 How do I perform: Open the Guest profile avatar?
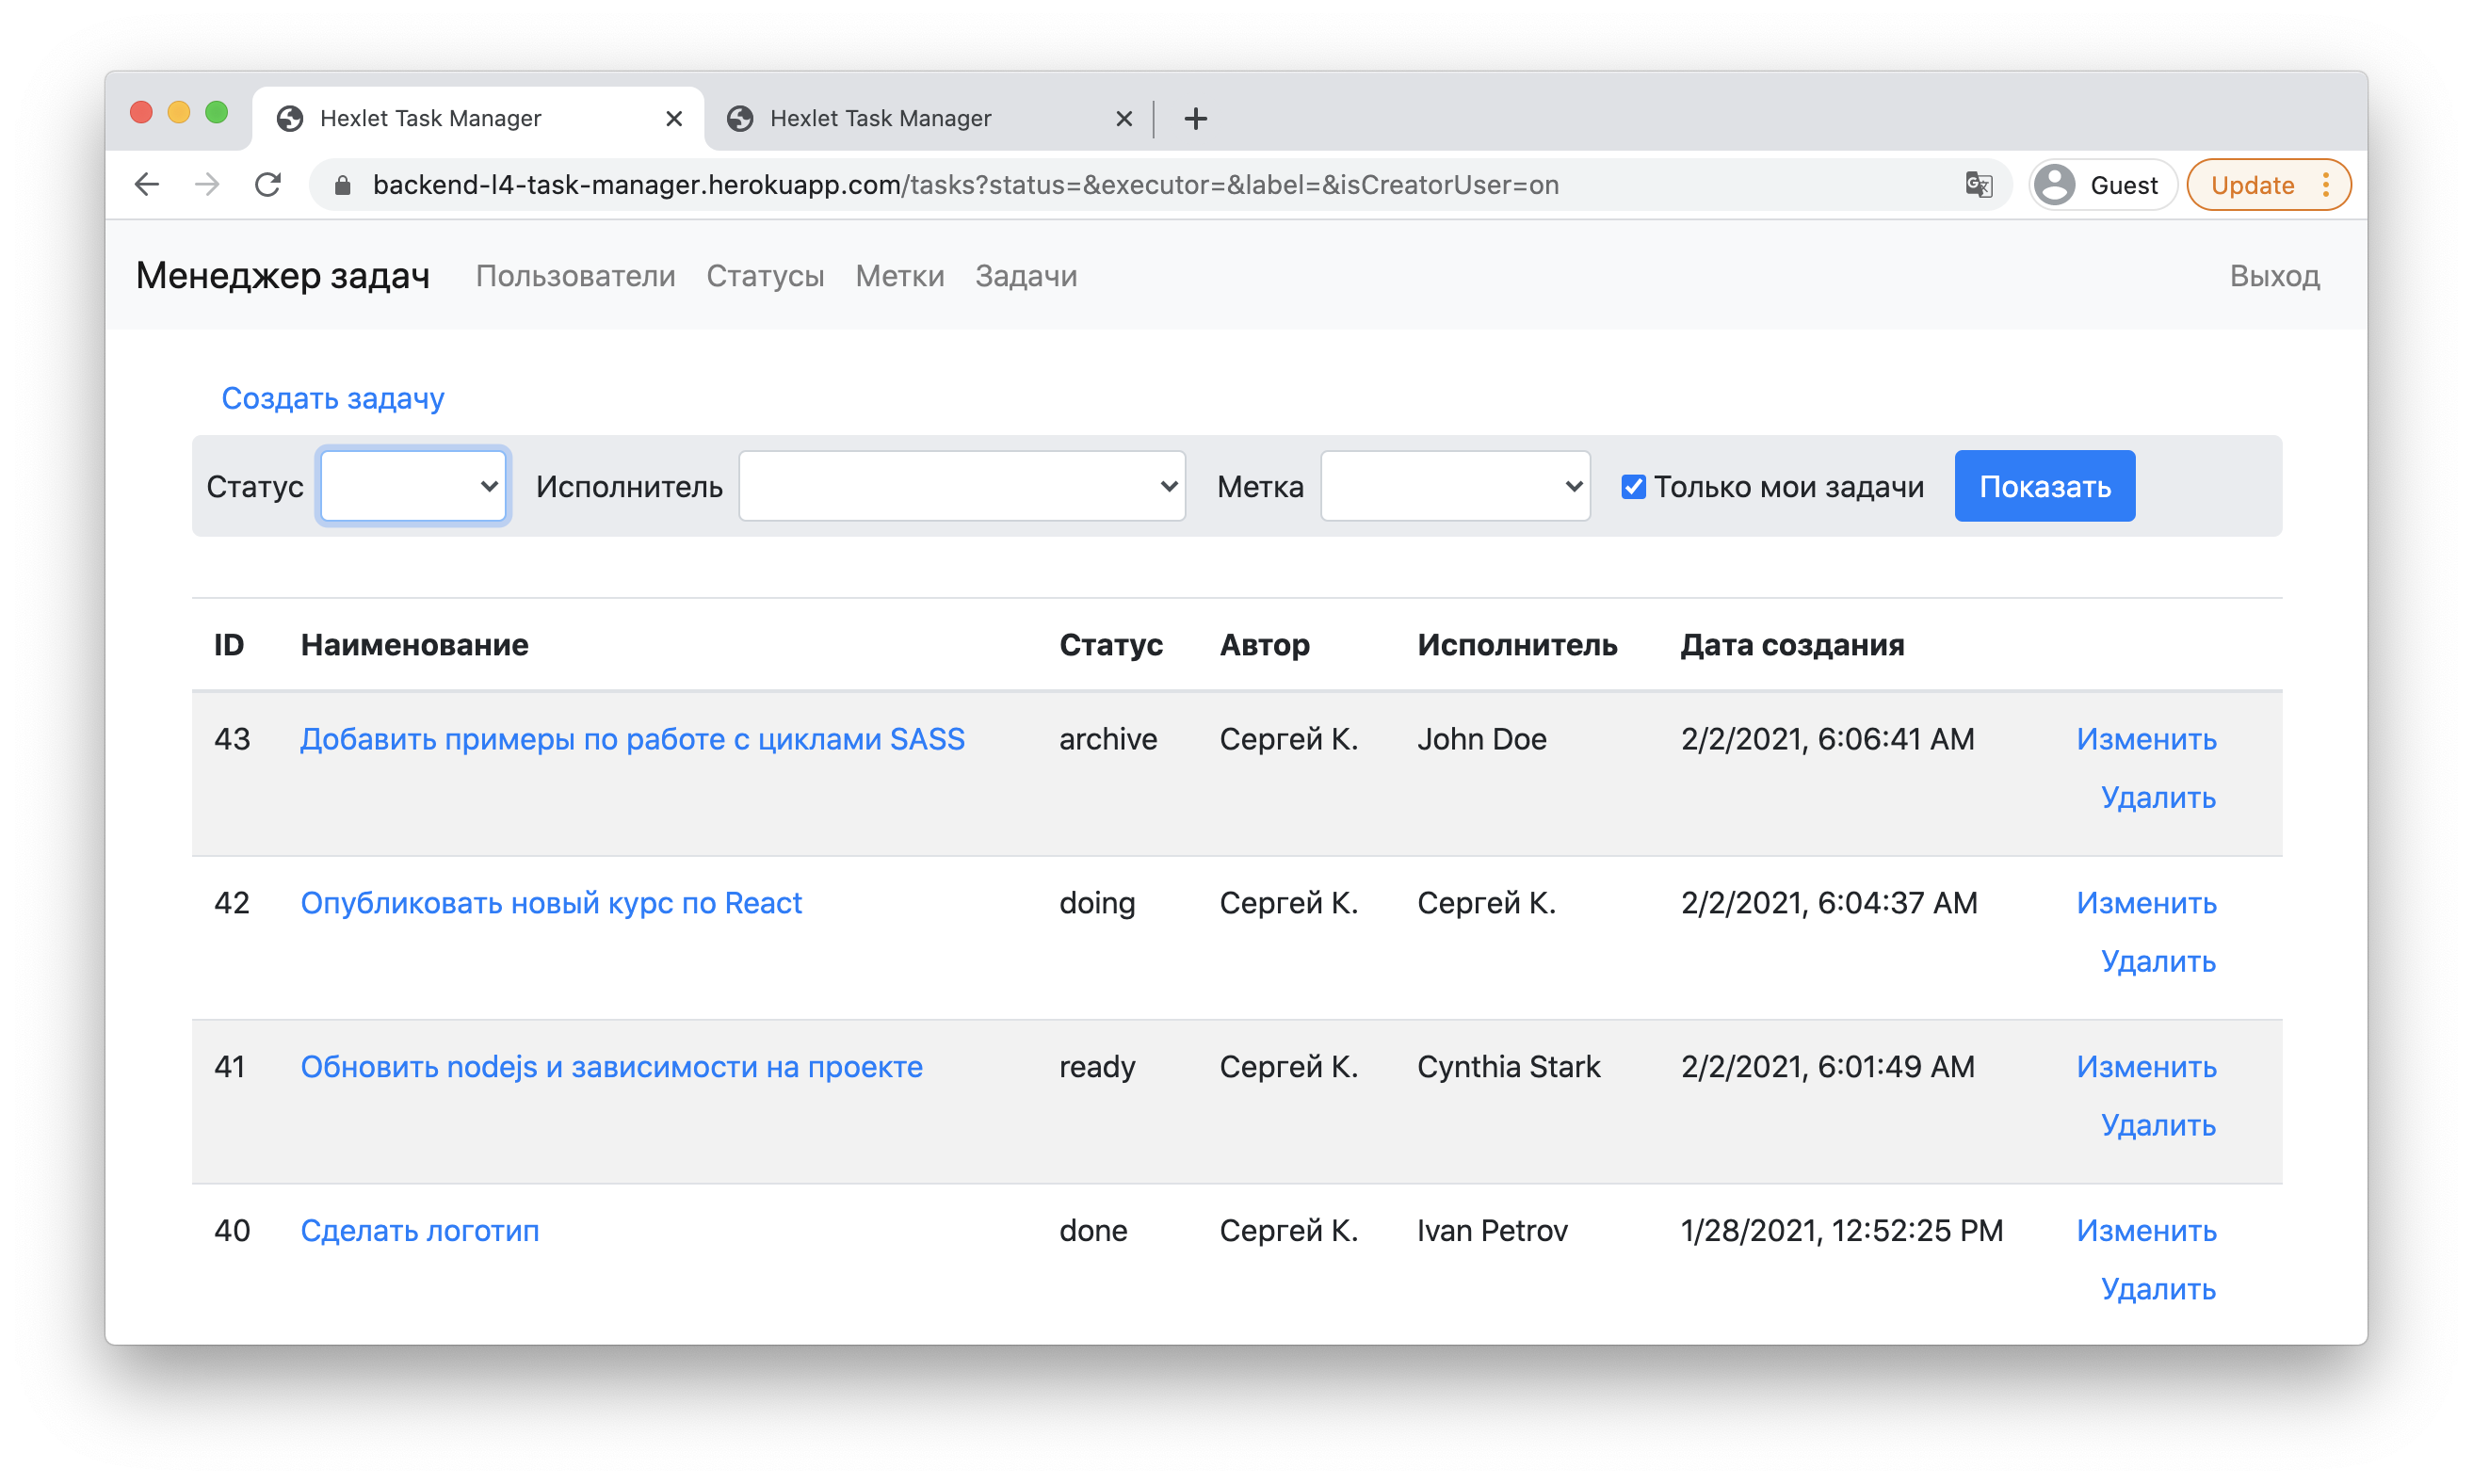pos(2055,184)
